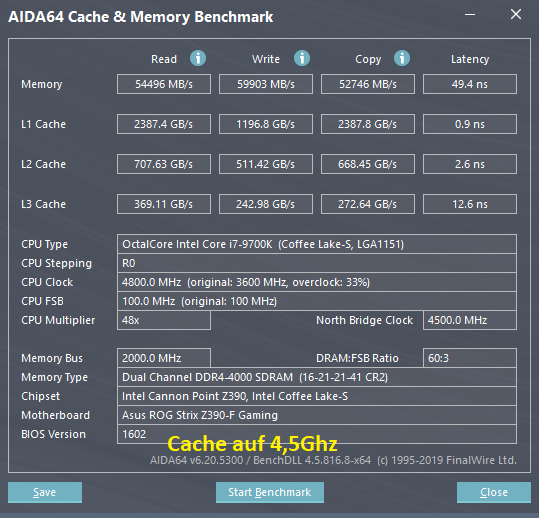The height and width of the screenshot is (518, 539).
Task: Click the North Bridge Clock 4500.0 MHz field
Action: tap(470, 320)
